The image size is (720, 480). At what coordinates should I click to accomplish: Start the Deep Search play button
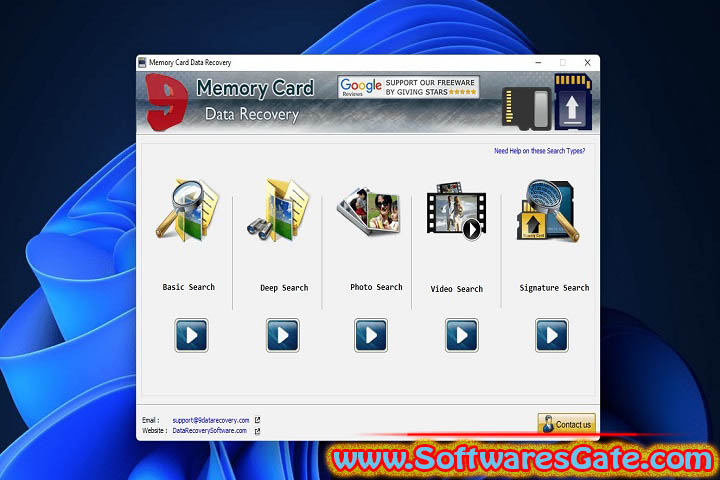[282, 335]
